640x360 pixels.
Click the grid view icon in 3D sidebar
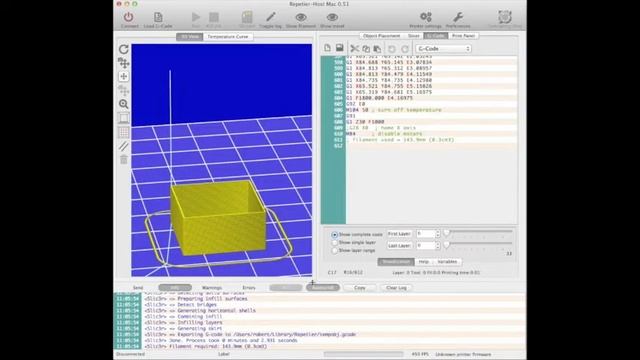click(124, 132)
